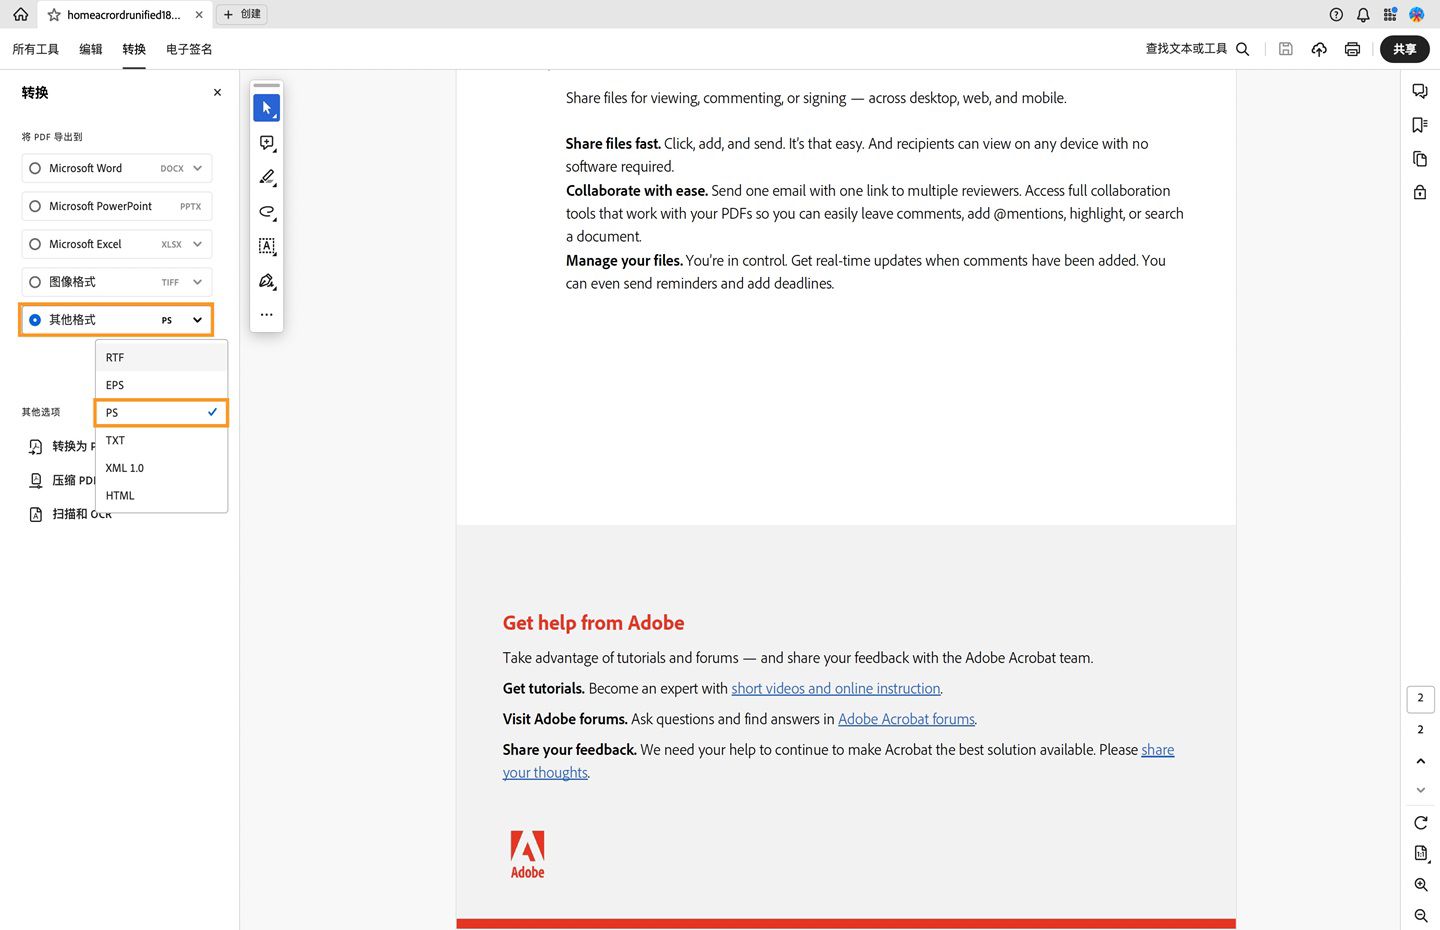This screenshot has height=930, width=1440.
Task: Click the zoom in magnifier
Action: click(1420, 885)
